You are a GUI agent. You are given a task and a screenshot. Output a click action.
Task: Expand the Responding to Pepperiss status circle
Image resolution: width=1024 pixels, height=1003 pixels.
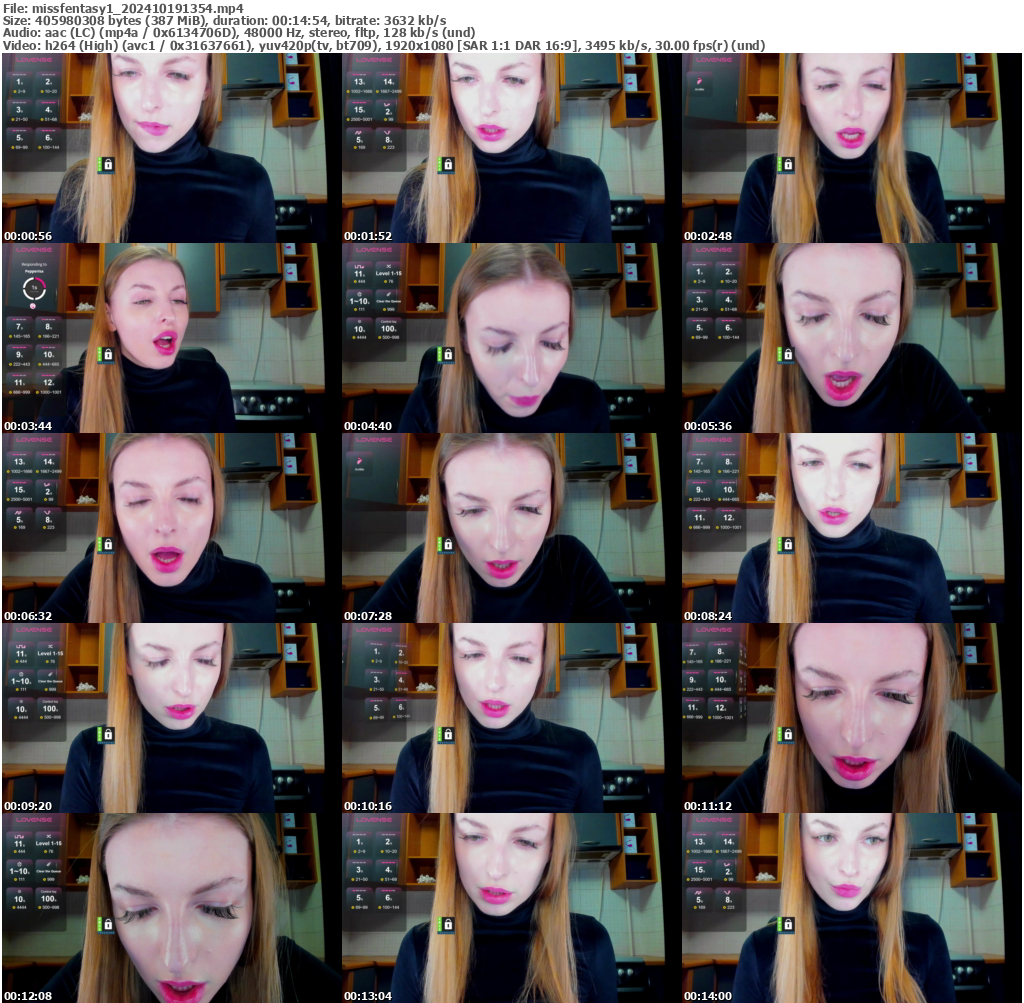click(33, 288)
